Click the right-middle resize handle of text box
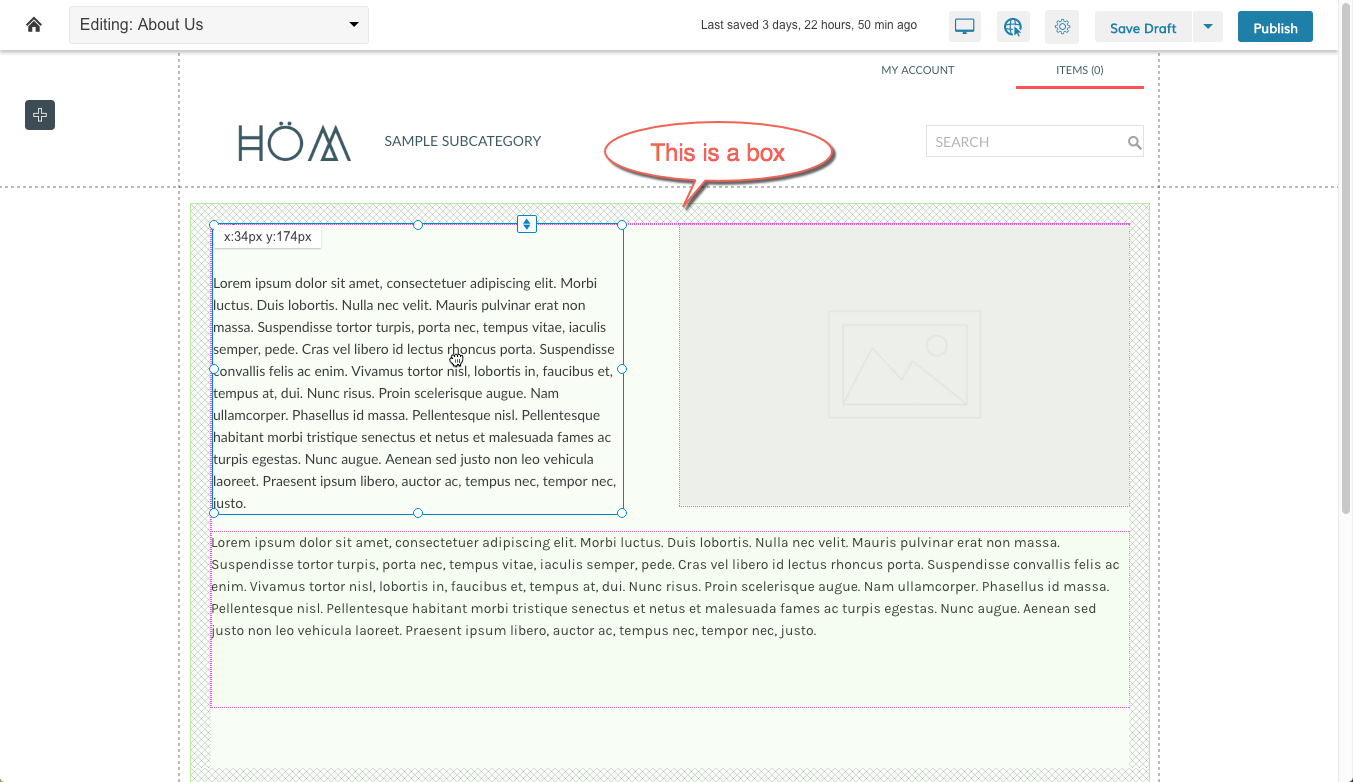1353x782 pixels. 622,369
